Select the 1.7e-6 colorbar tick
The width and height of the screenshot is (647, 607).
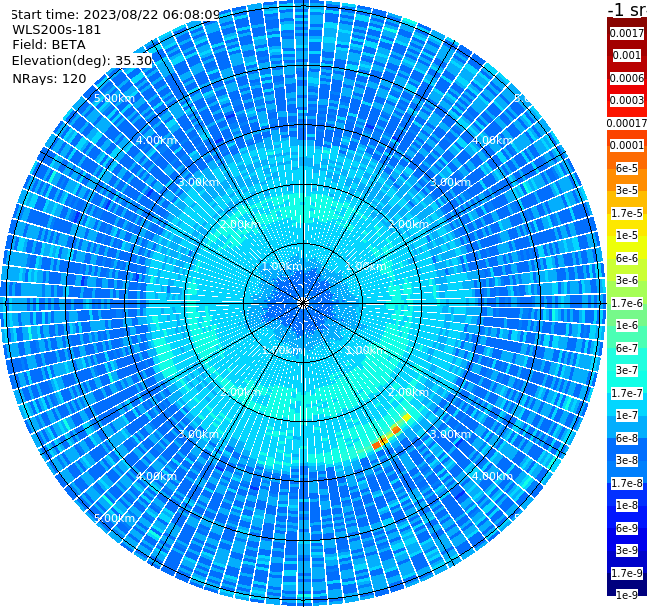[x=626, y=303]
